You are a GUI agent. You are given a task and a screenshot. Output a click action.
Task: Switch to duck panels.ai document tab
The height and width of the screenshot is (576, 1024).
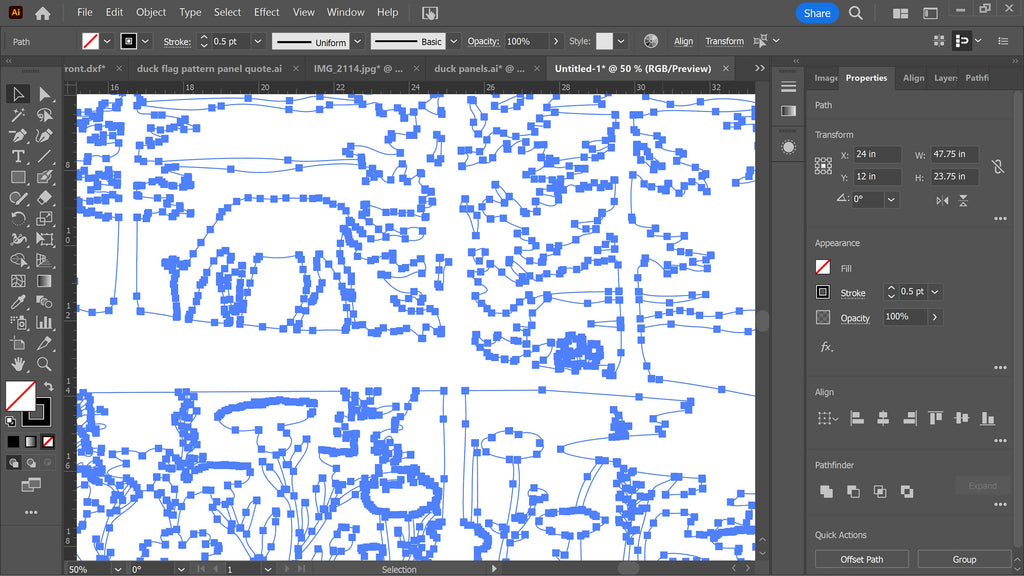(479, 69)
